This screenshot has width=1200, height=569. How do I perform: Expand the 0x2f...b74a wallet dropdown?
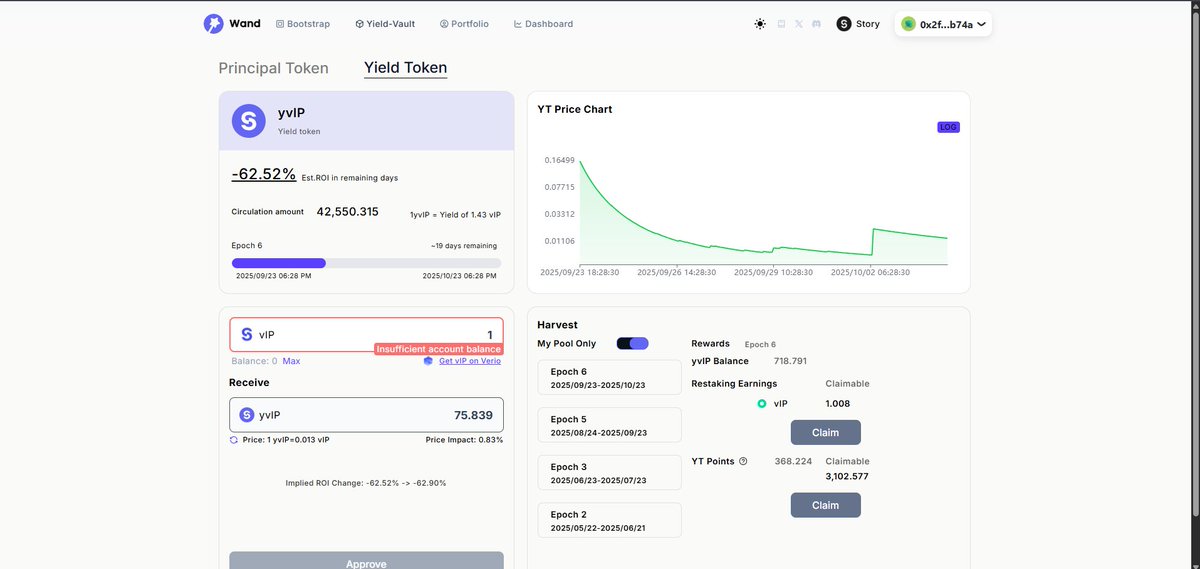click(x=943, y=24)
